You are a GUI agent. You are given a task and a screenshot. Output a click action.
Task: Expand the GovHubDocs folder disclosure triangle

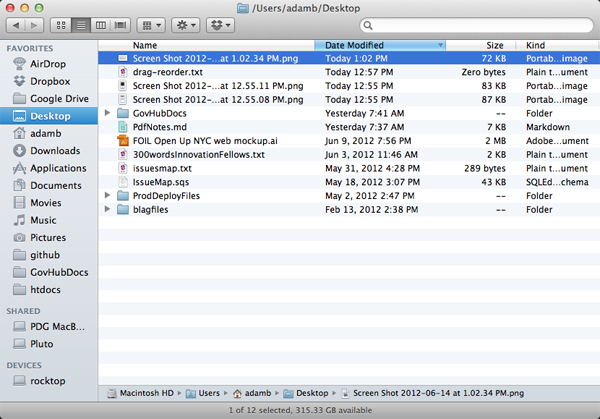click(108, 112)
